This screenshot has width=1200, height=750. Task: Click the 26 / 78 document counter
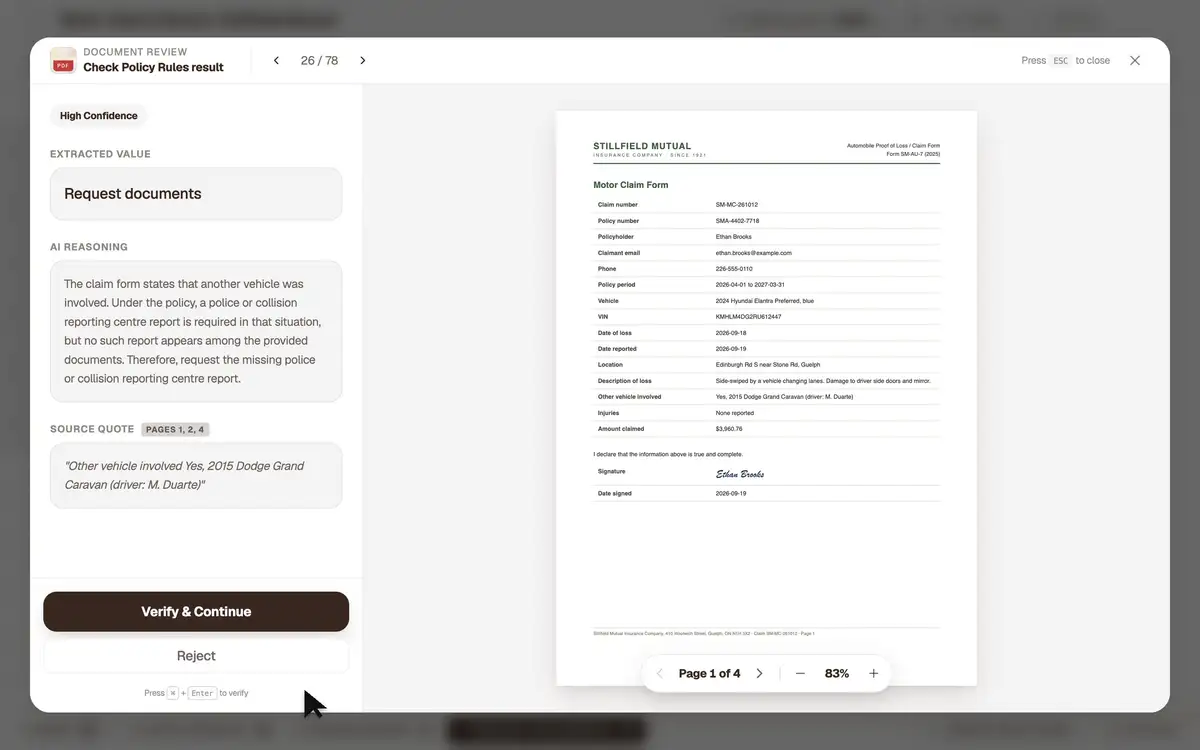pos(319,61)
